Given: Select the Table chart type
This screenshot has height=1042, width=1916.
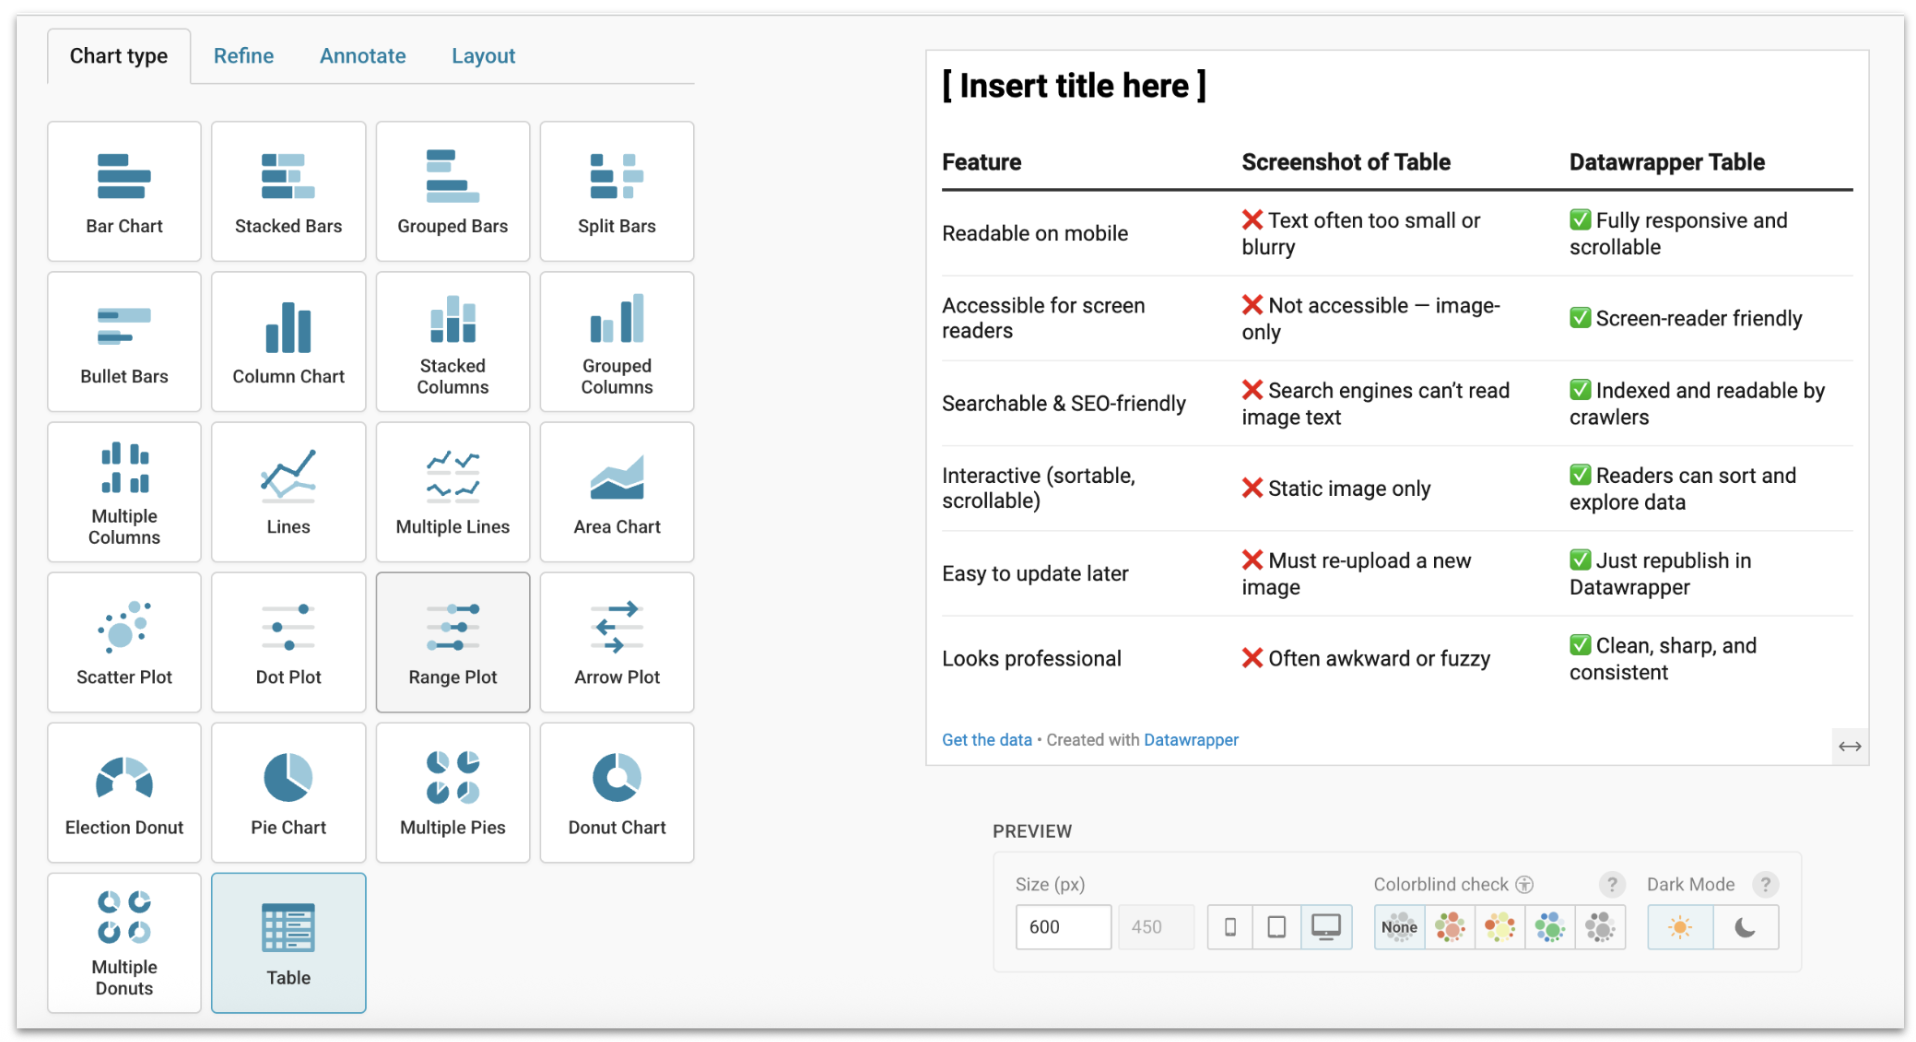Looking at the screenshot, I should pos(288,943).
